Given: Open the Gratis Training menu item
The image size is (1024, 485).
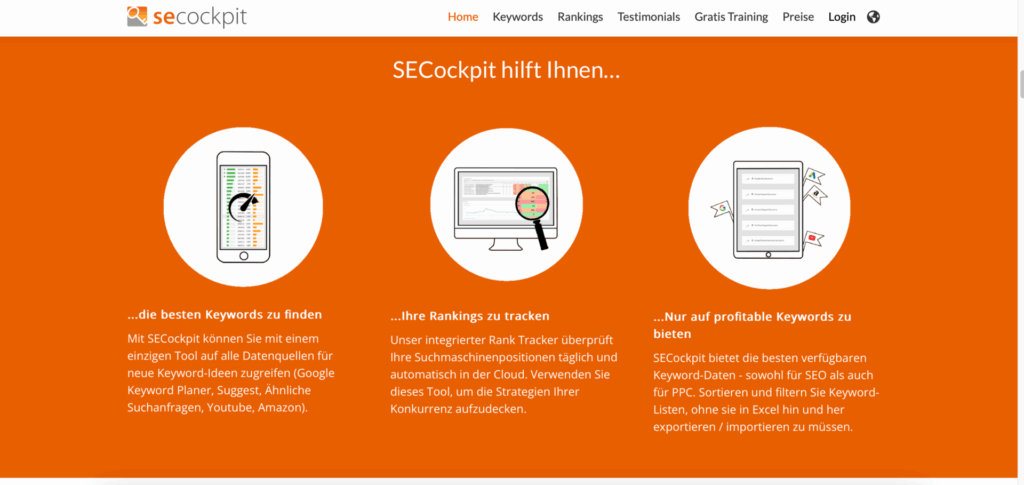Looking at the screenshot, I should [x=731, y=17].
